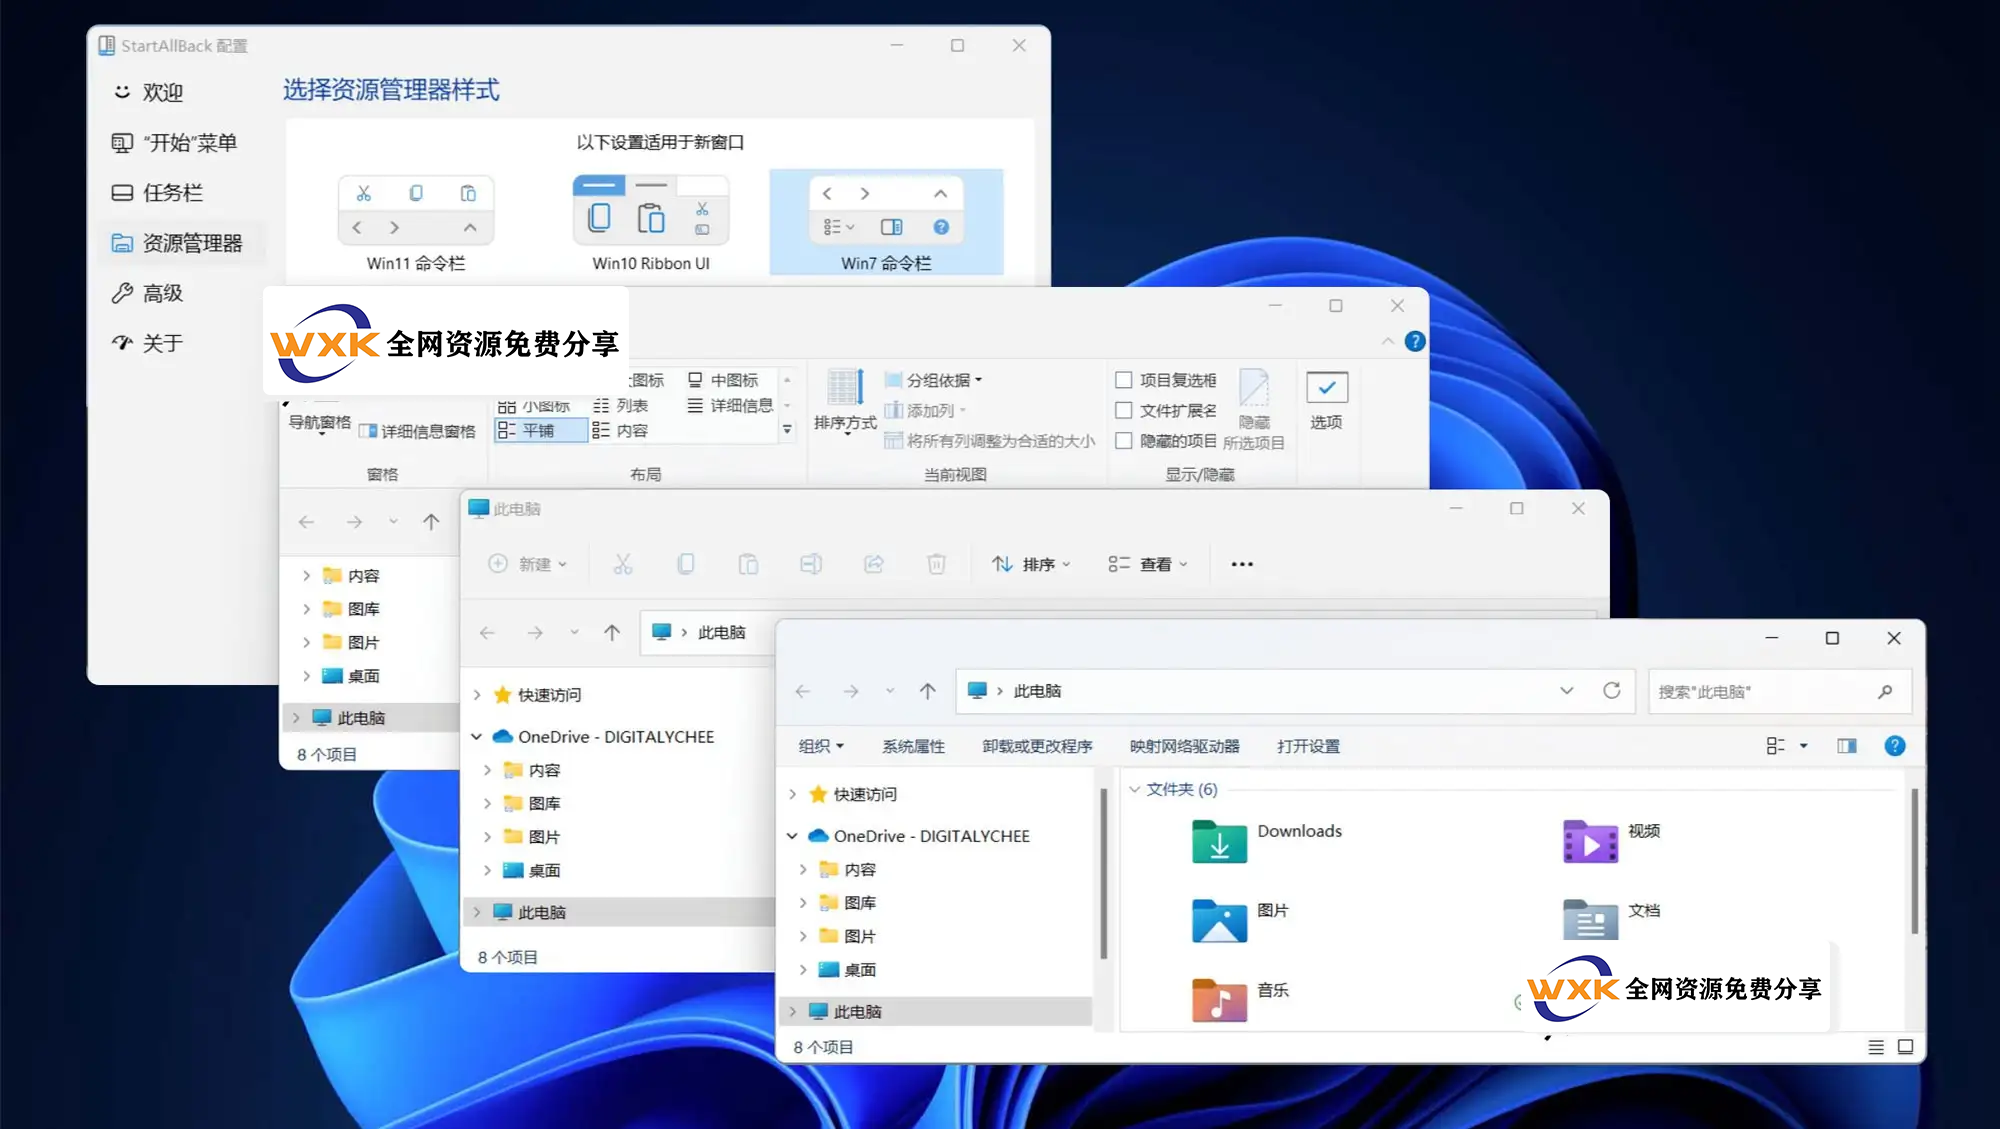Click the cut scissors icon in Win11 toolbar

(x=623, y=564)
